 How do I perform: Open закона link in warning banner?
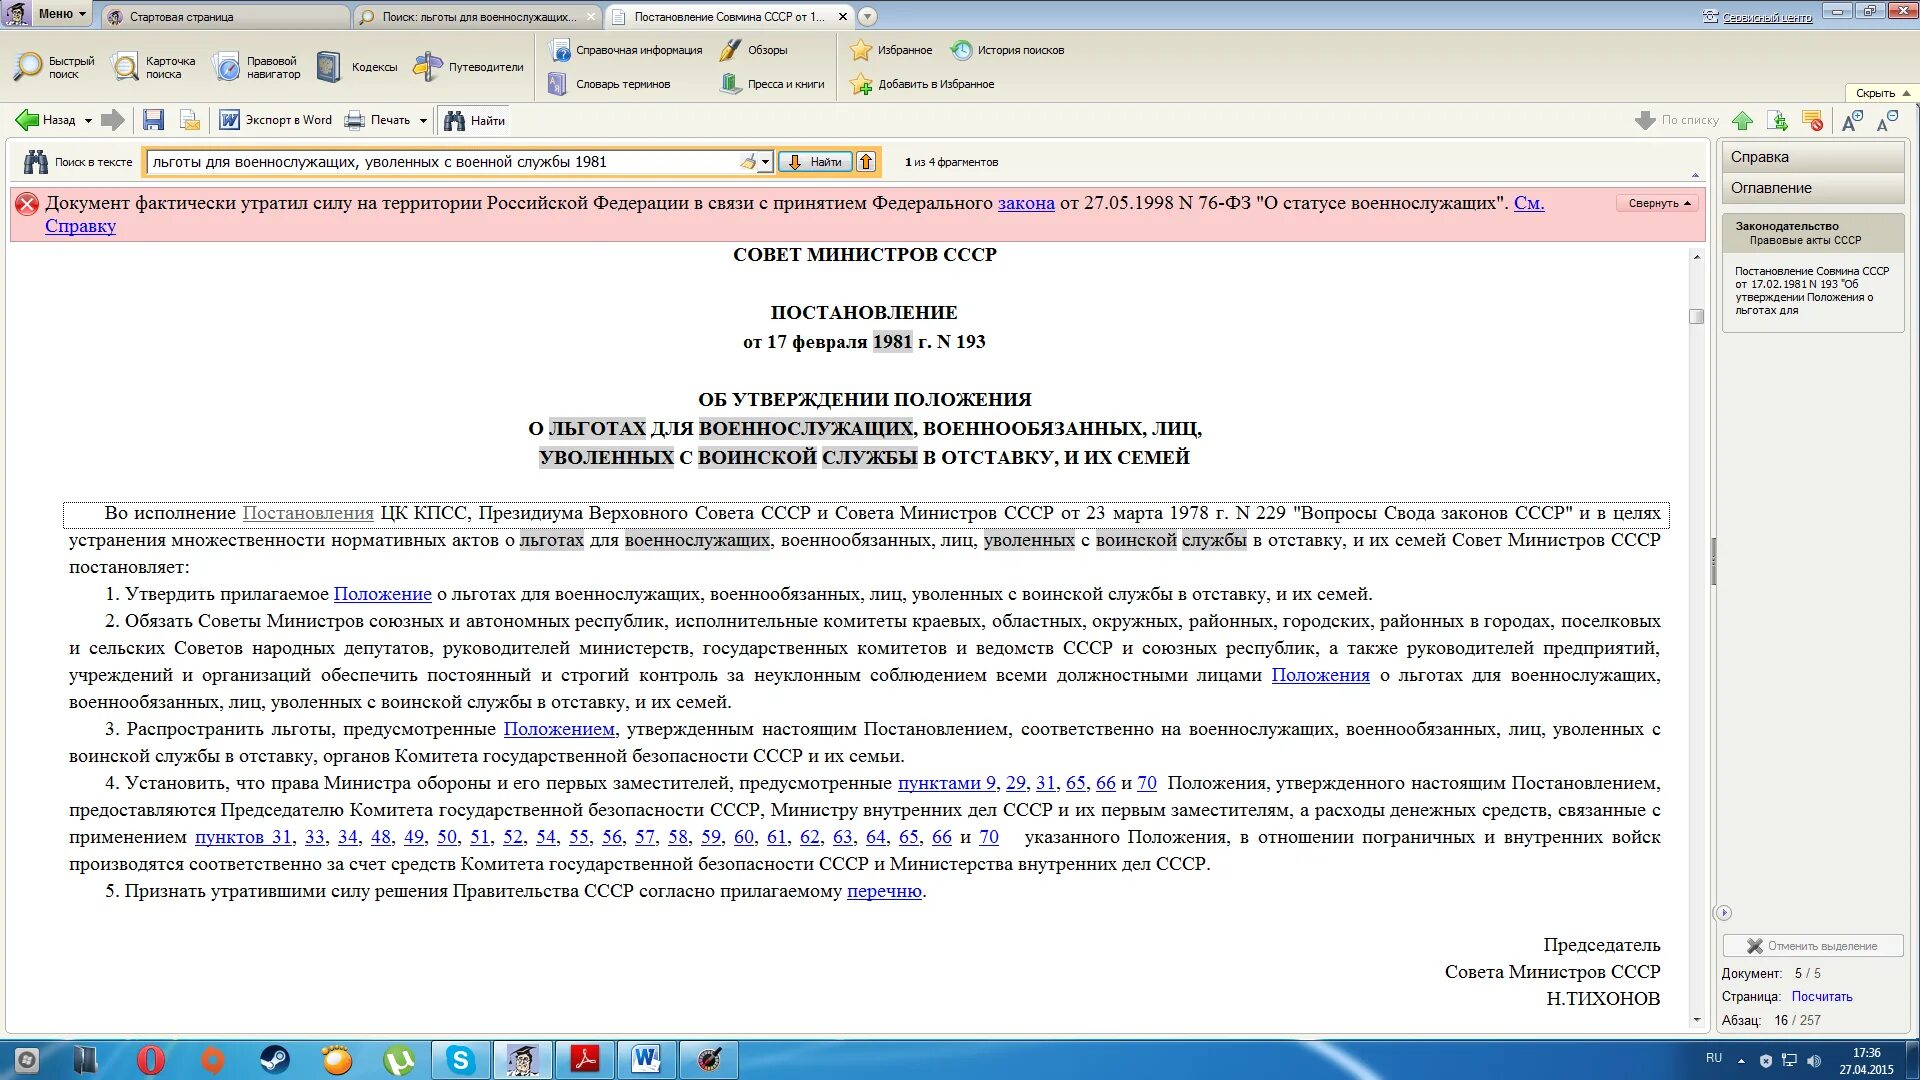pos(1026,203)
